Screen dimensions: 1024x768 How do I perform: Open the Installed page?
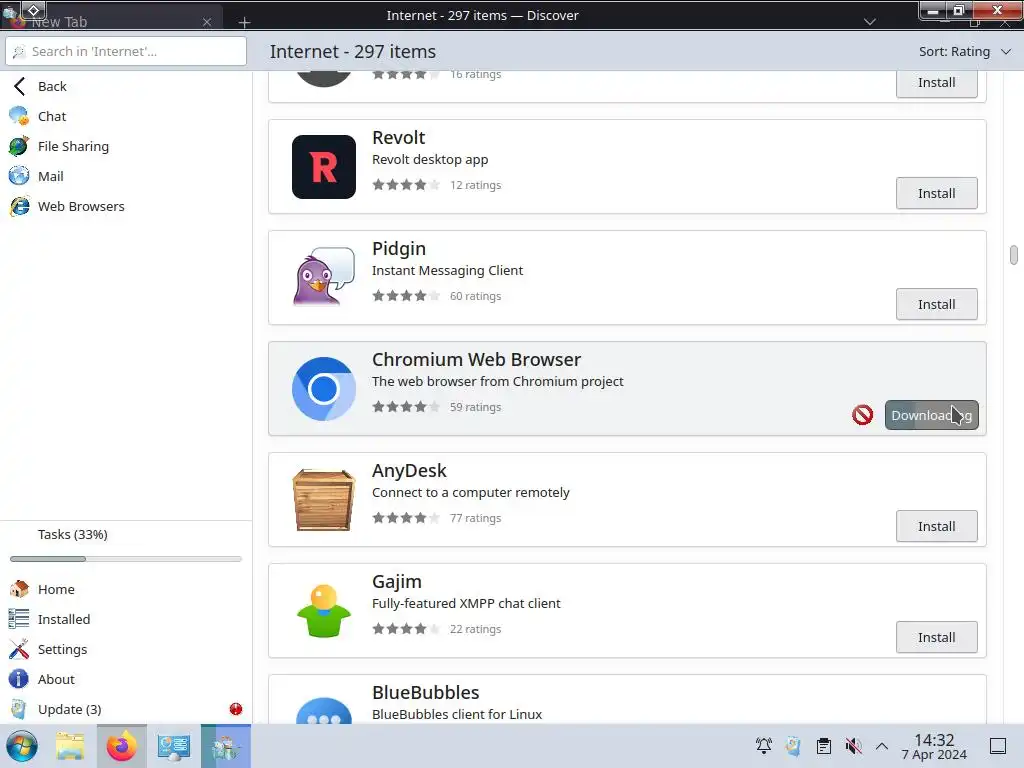tap(126, 619)
